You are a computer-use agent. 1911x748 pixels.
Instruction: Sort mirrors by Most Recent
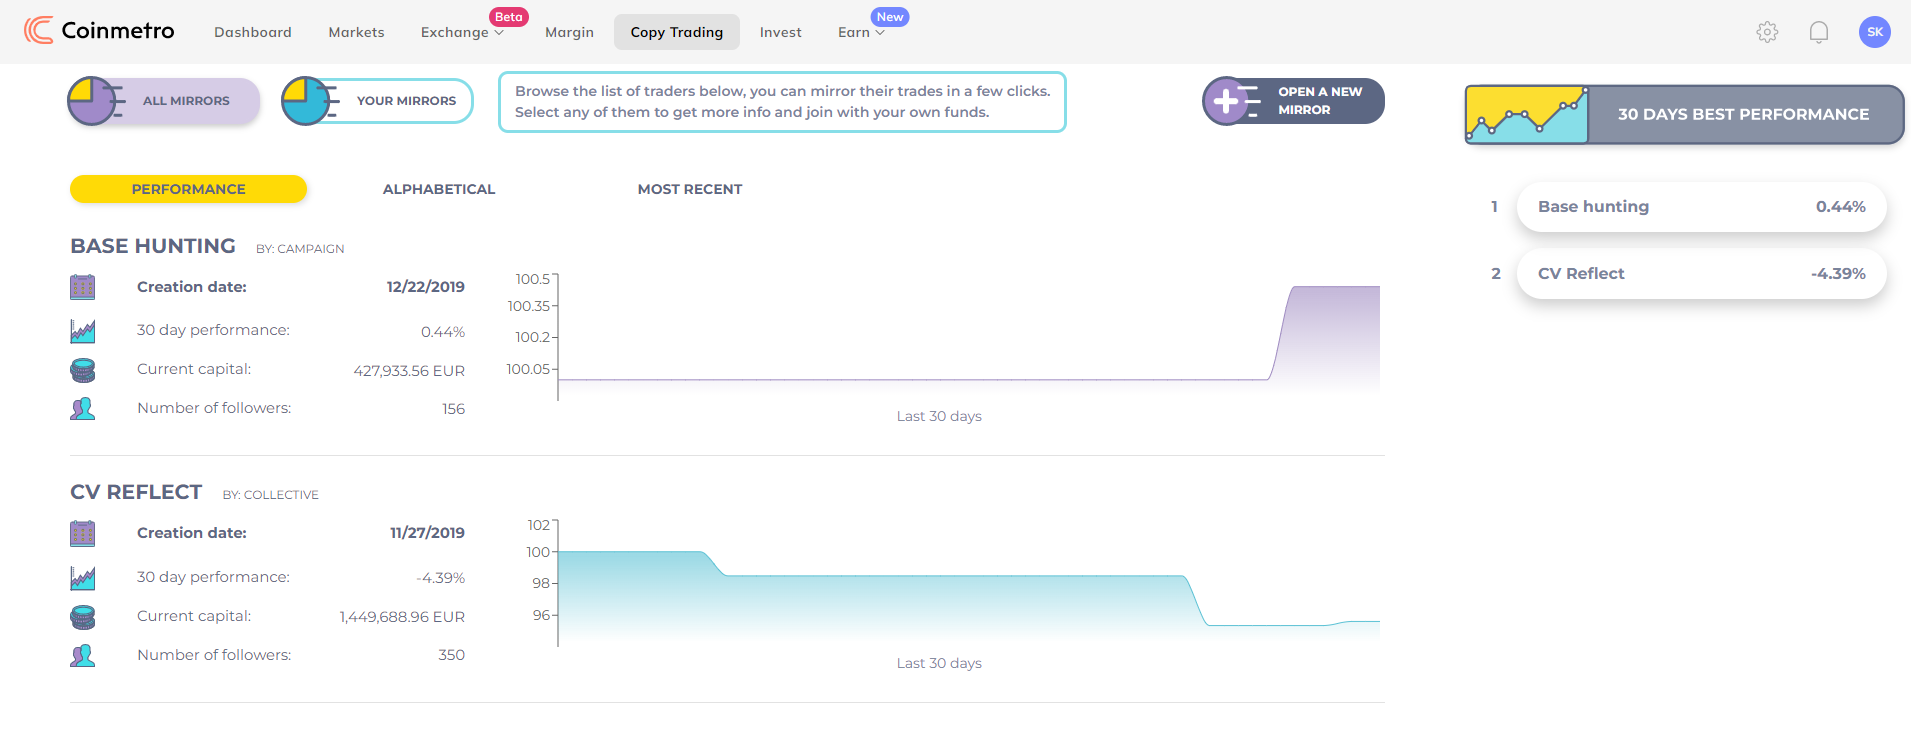pyautogui.click(x=690, y=189)
